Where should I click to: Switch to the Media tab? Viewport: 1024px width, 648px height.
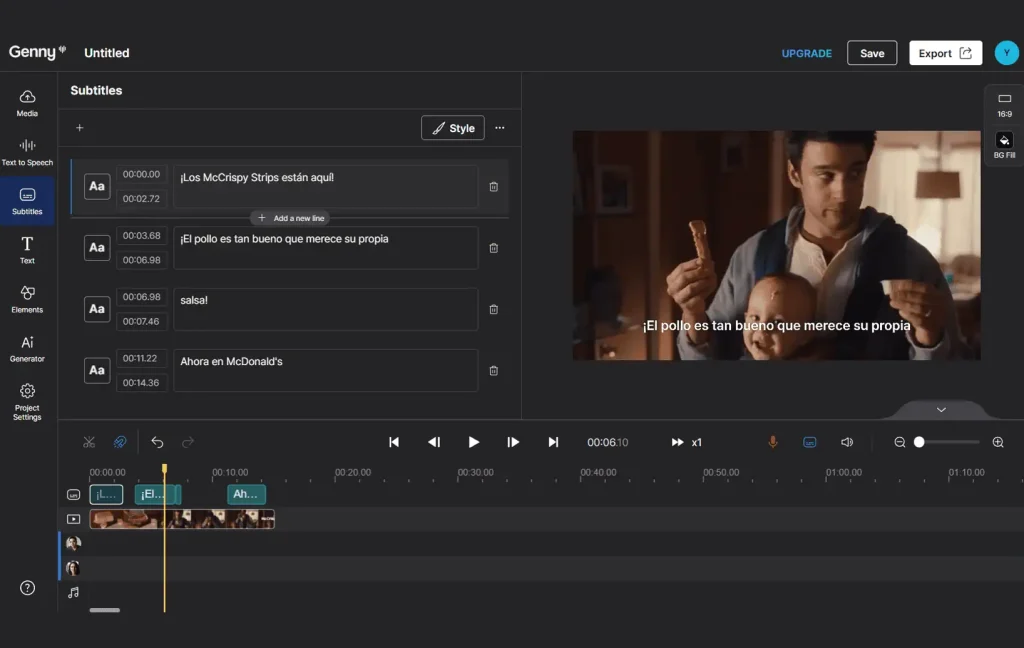[27, 103]
